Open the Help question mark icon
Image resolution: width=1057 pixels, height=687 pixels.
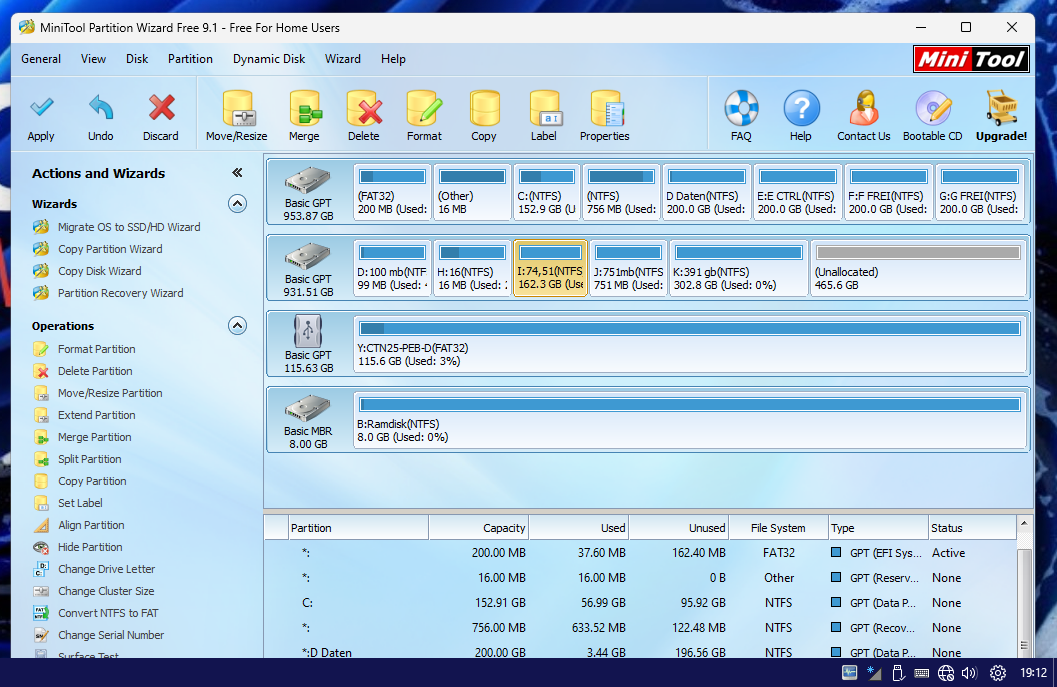801,108
